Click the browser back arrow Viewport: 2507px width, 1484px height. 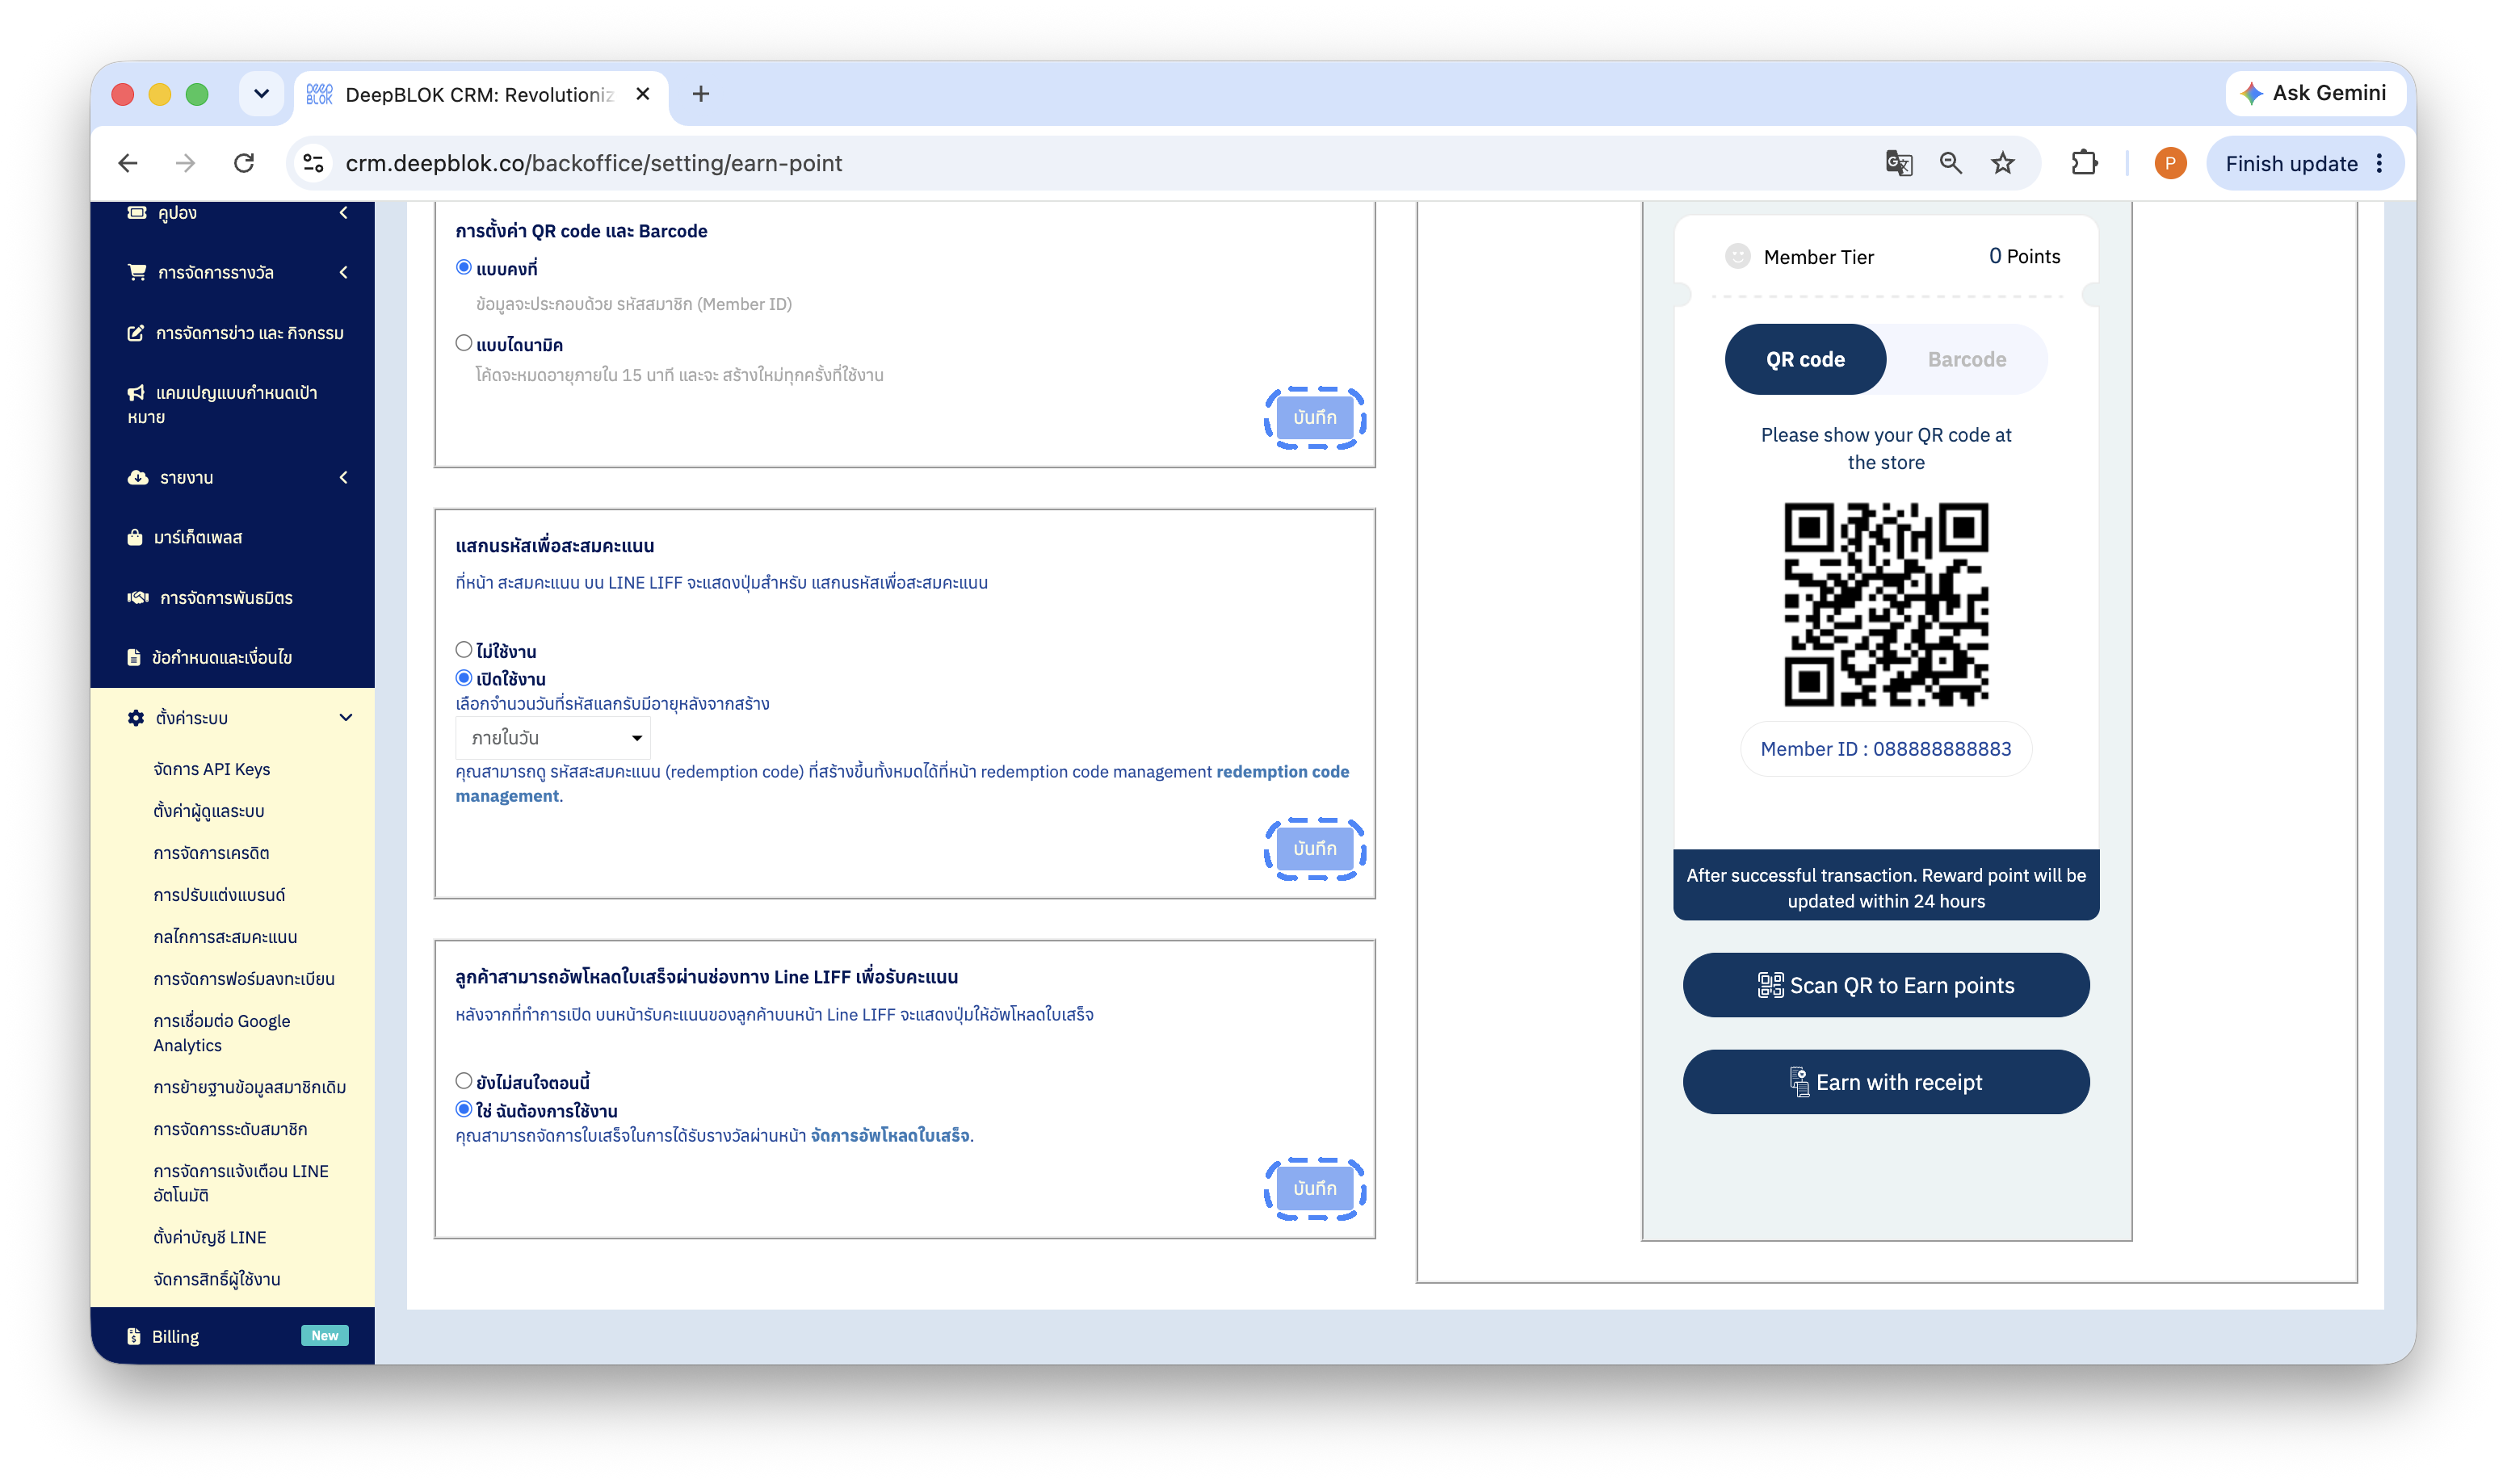(128, 163)
